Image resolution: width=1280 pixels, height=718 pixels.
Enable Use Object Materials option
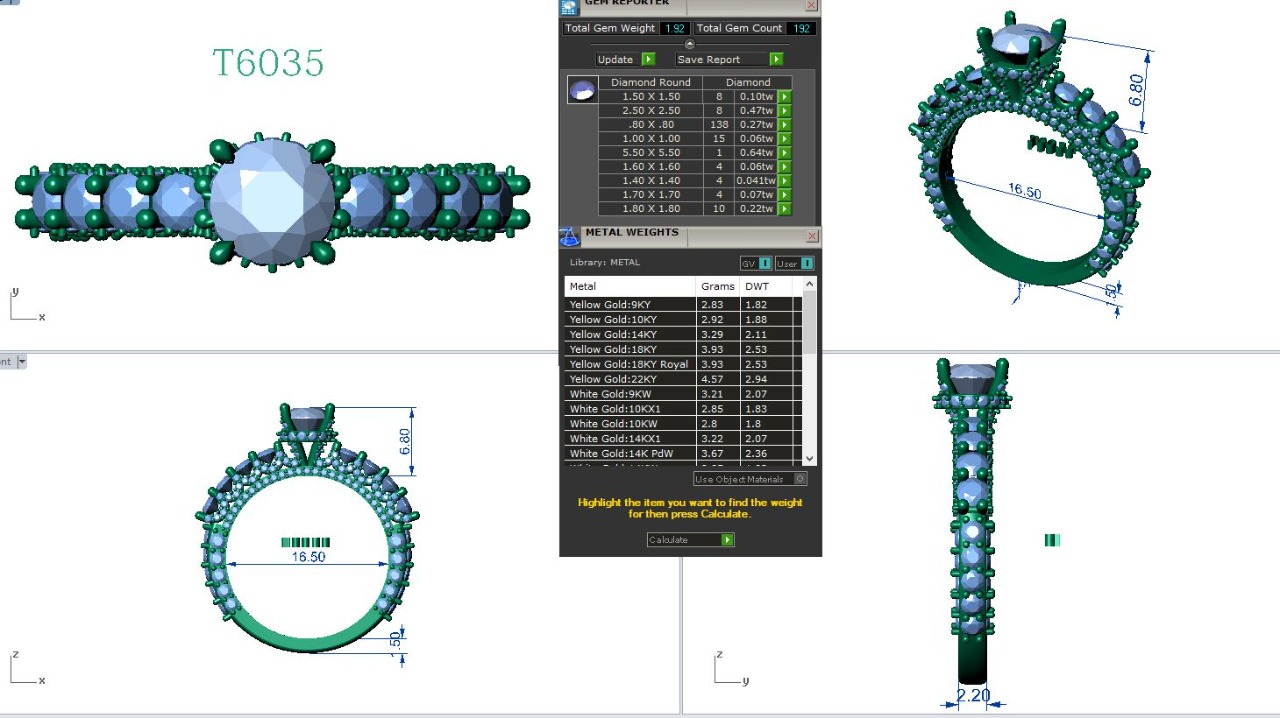click(800, 479)
